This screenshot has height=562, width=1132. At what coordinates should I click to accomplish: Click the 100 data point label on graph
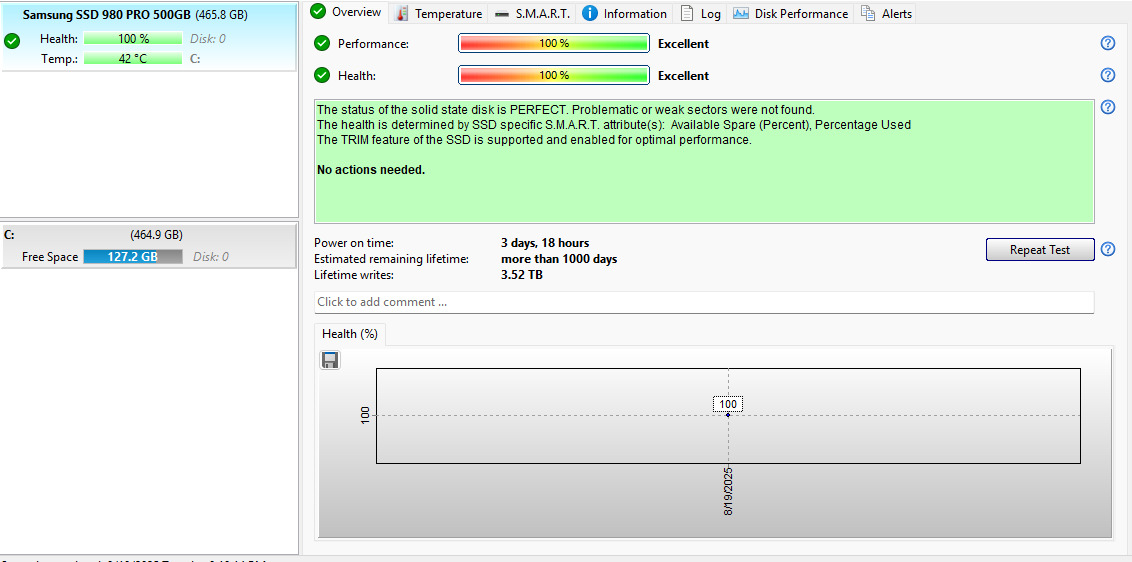[728, 405]
